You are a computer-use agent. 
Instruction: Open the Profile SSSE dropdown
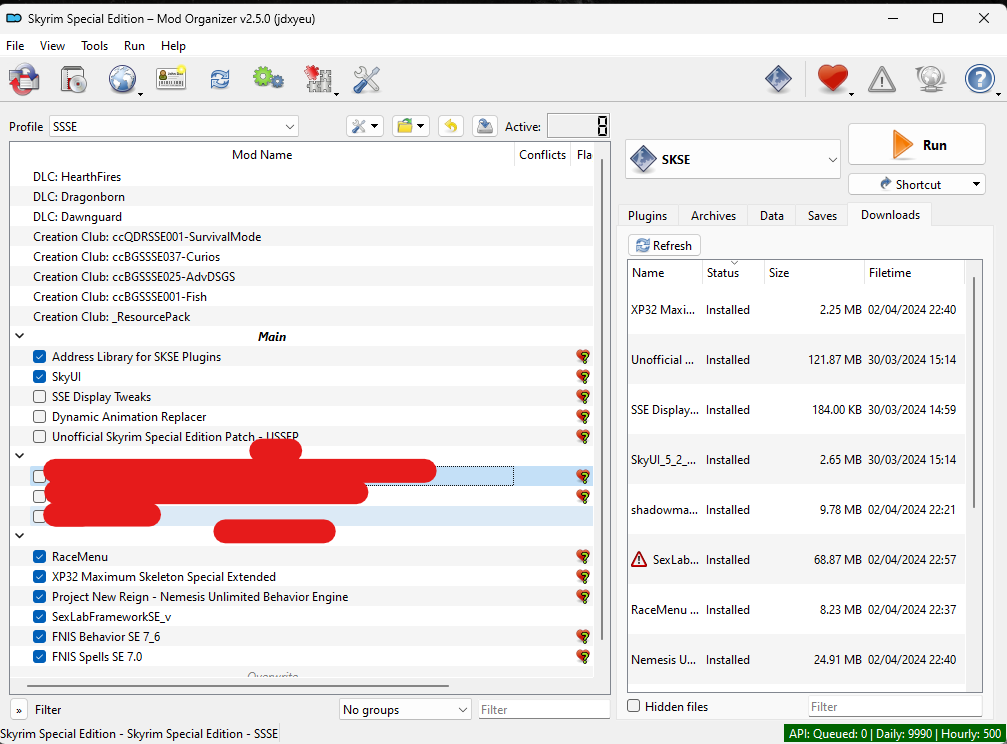(173, 127)
